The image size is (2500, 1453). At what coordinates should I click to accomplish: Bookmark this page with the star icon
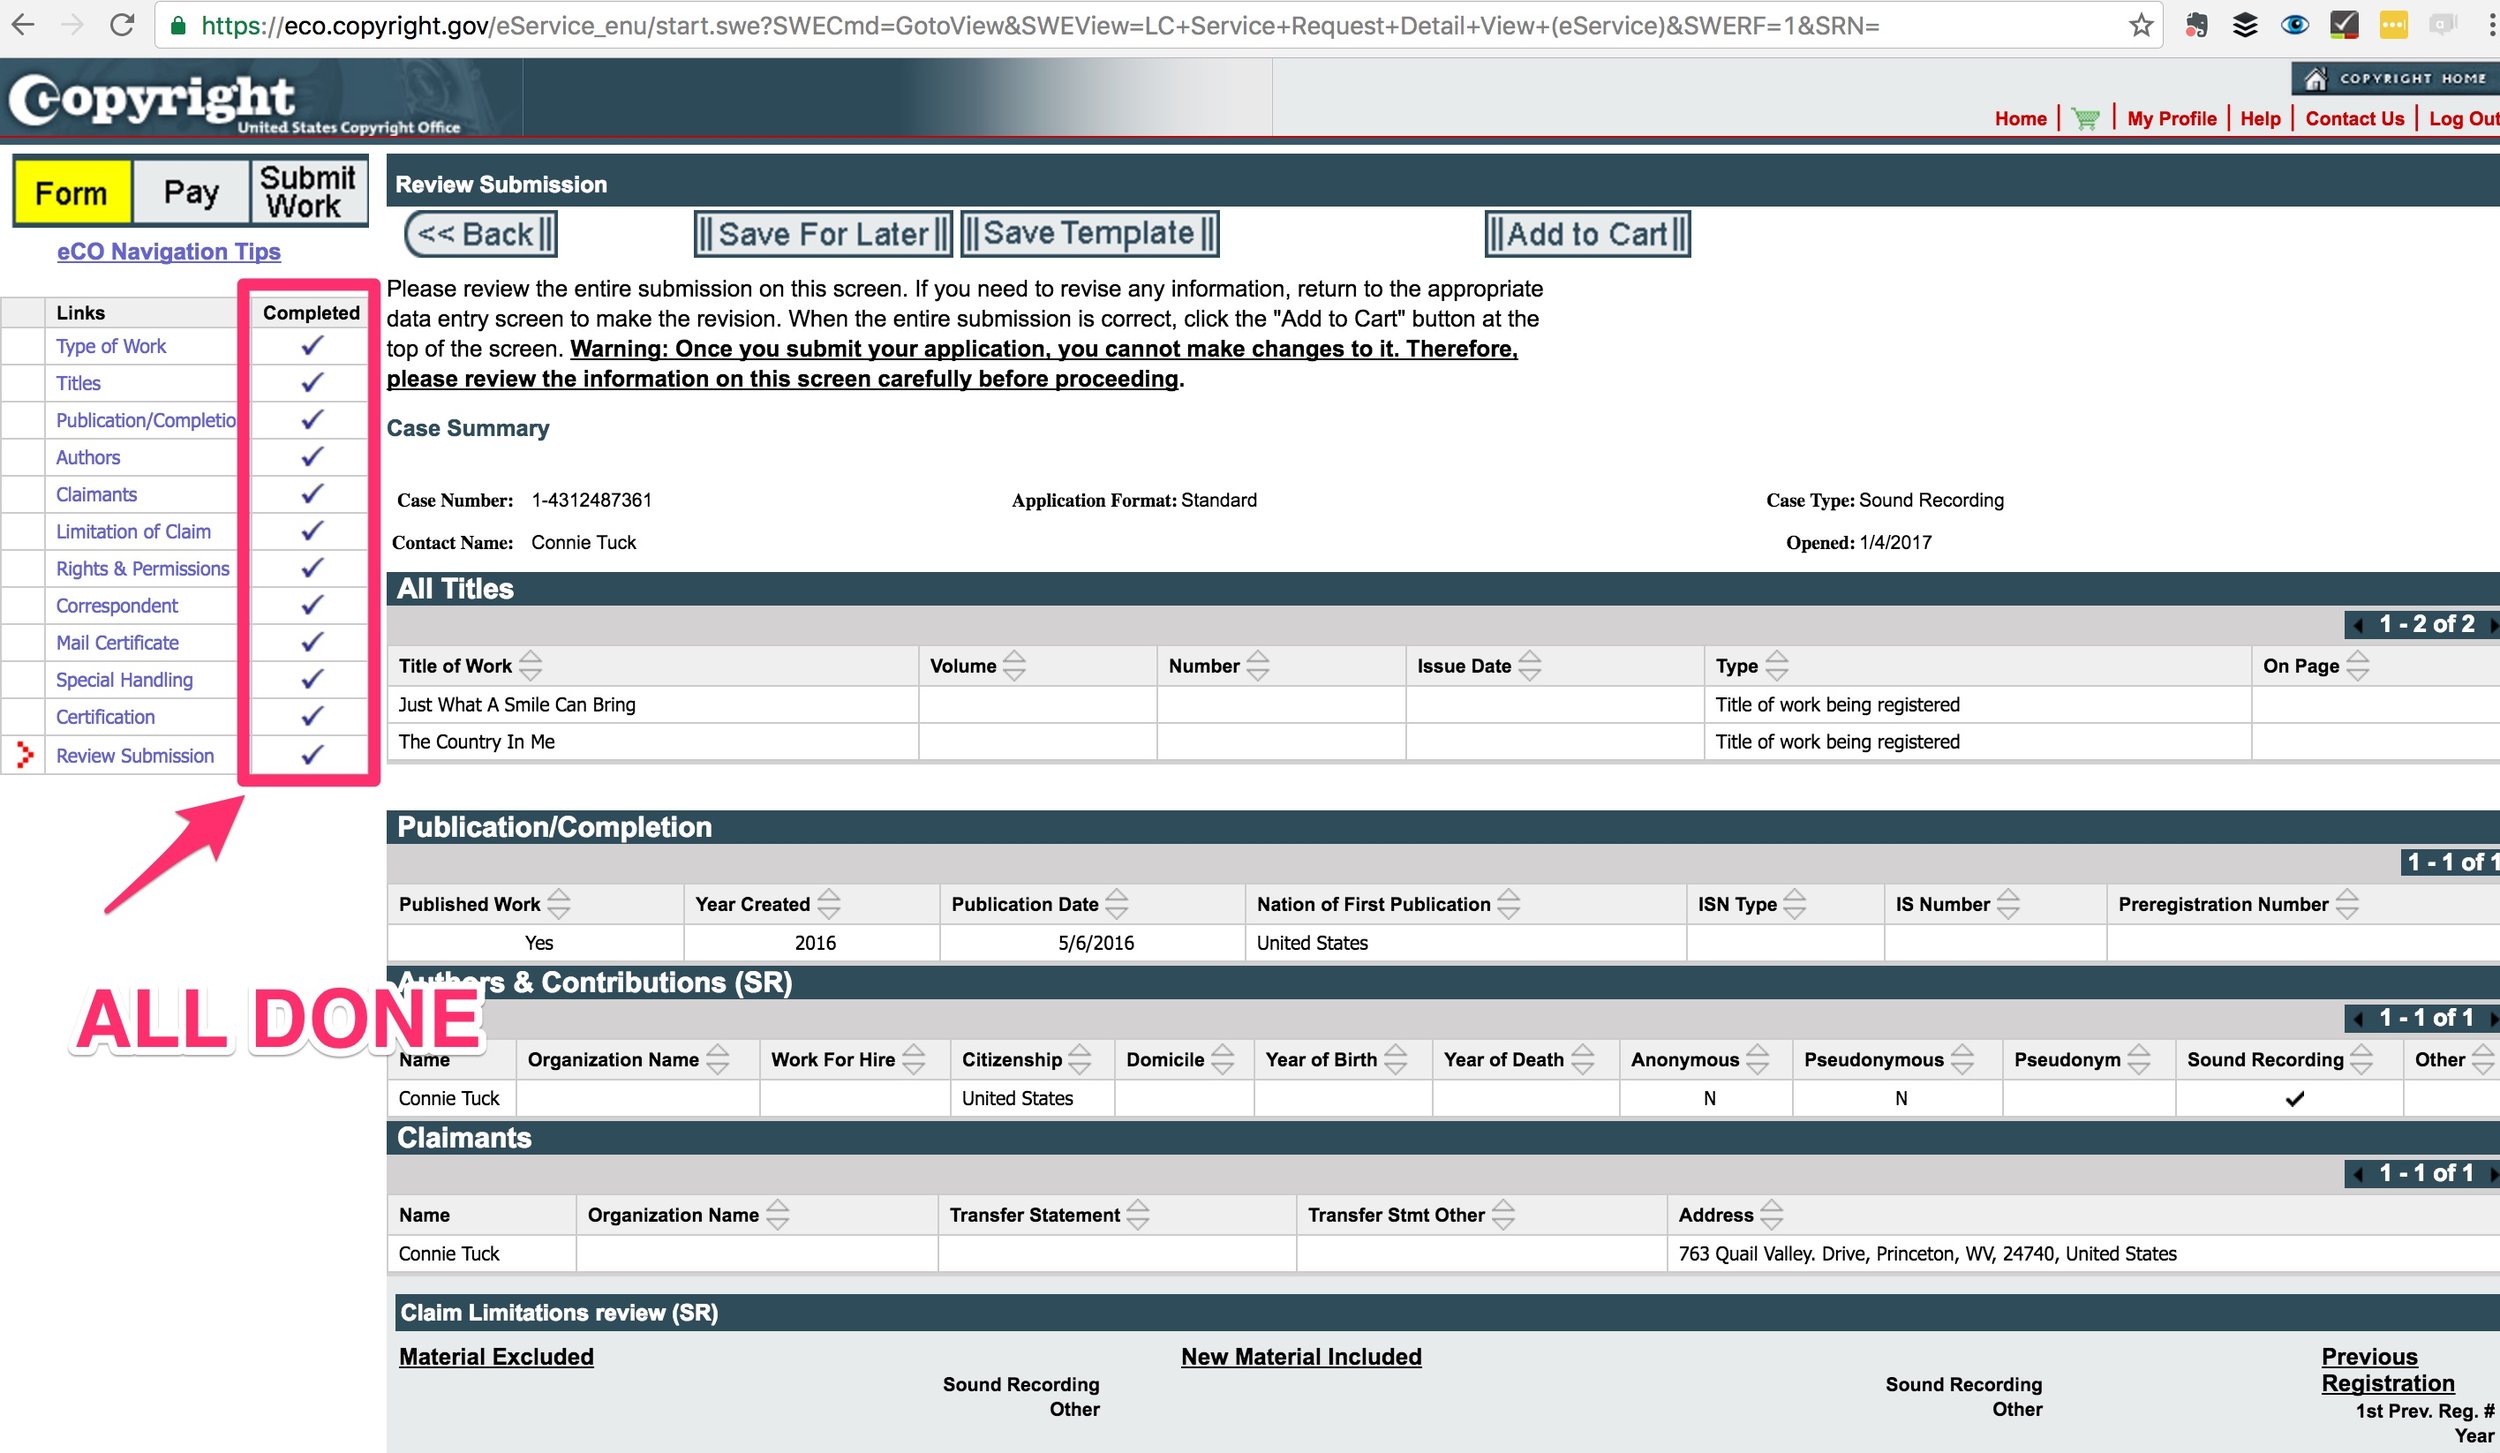click(2140, 25)
